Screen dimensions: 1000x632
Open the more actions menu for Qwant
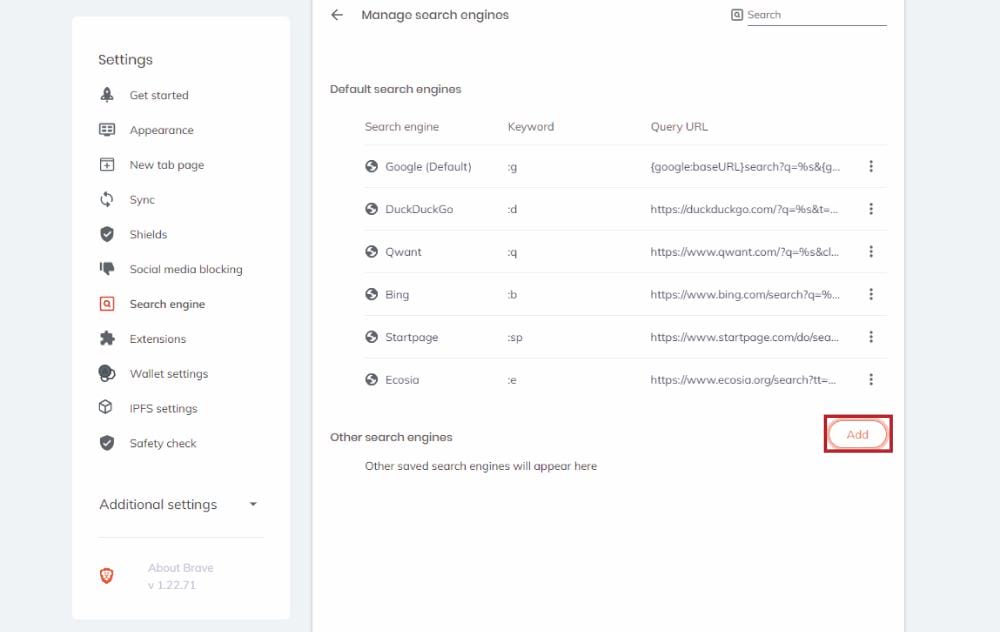[x=871, y=251]
